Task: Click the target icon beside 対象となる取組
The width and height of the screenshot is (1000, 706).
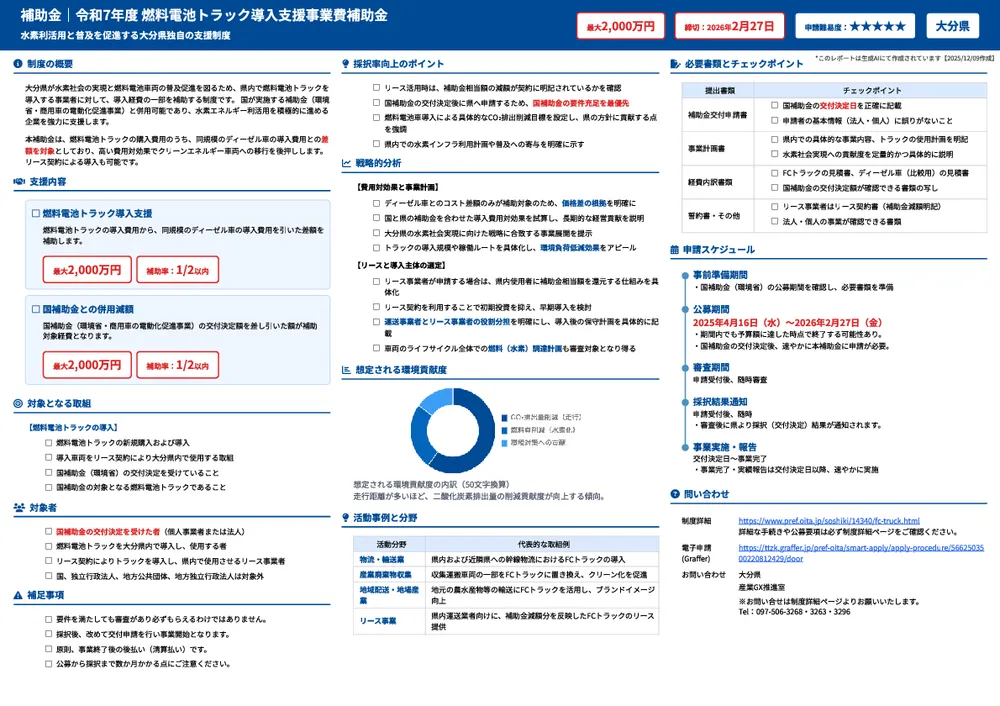Action: pos(19,403)
